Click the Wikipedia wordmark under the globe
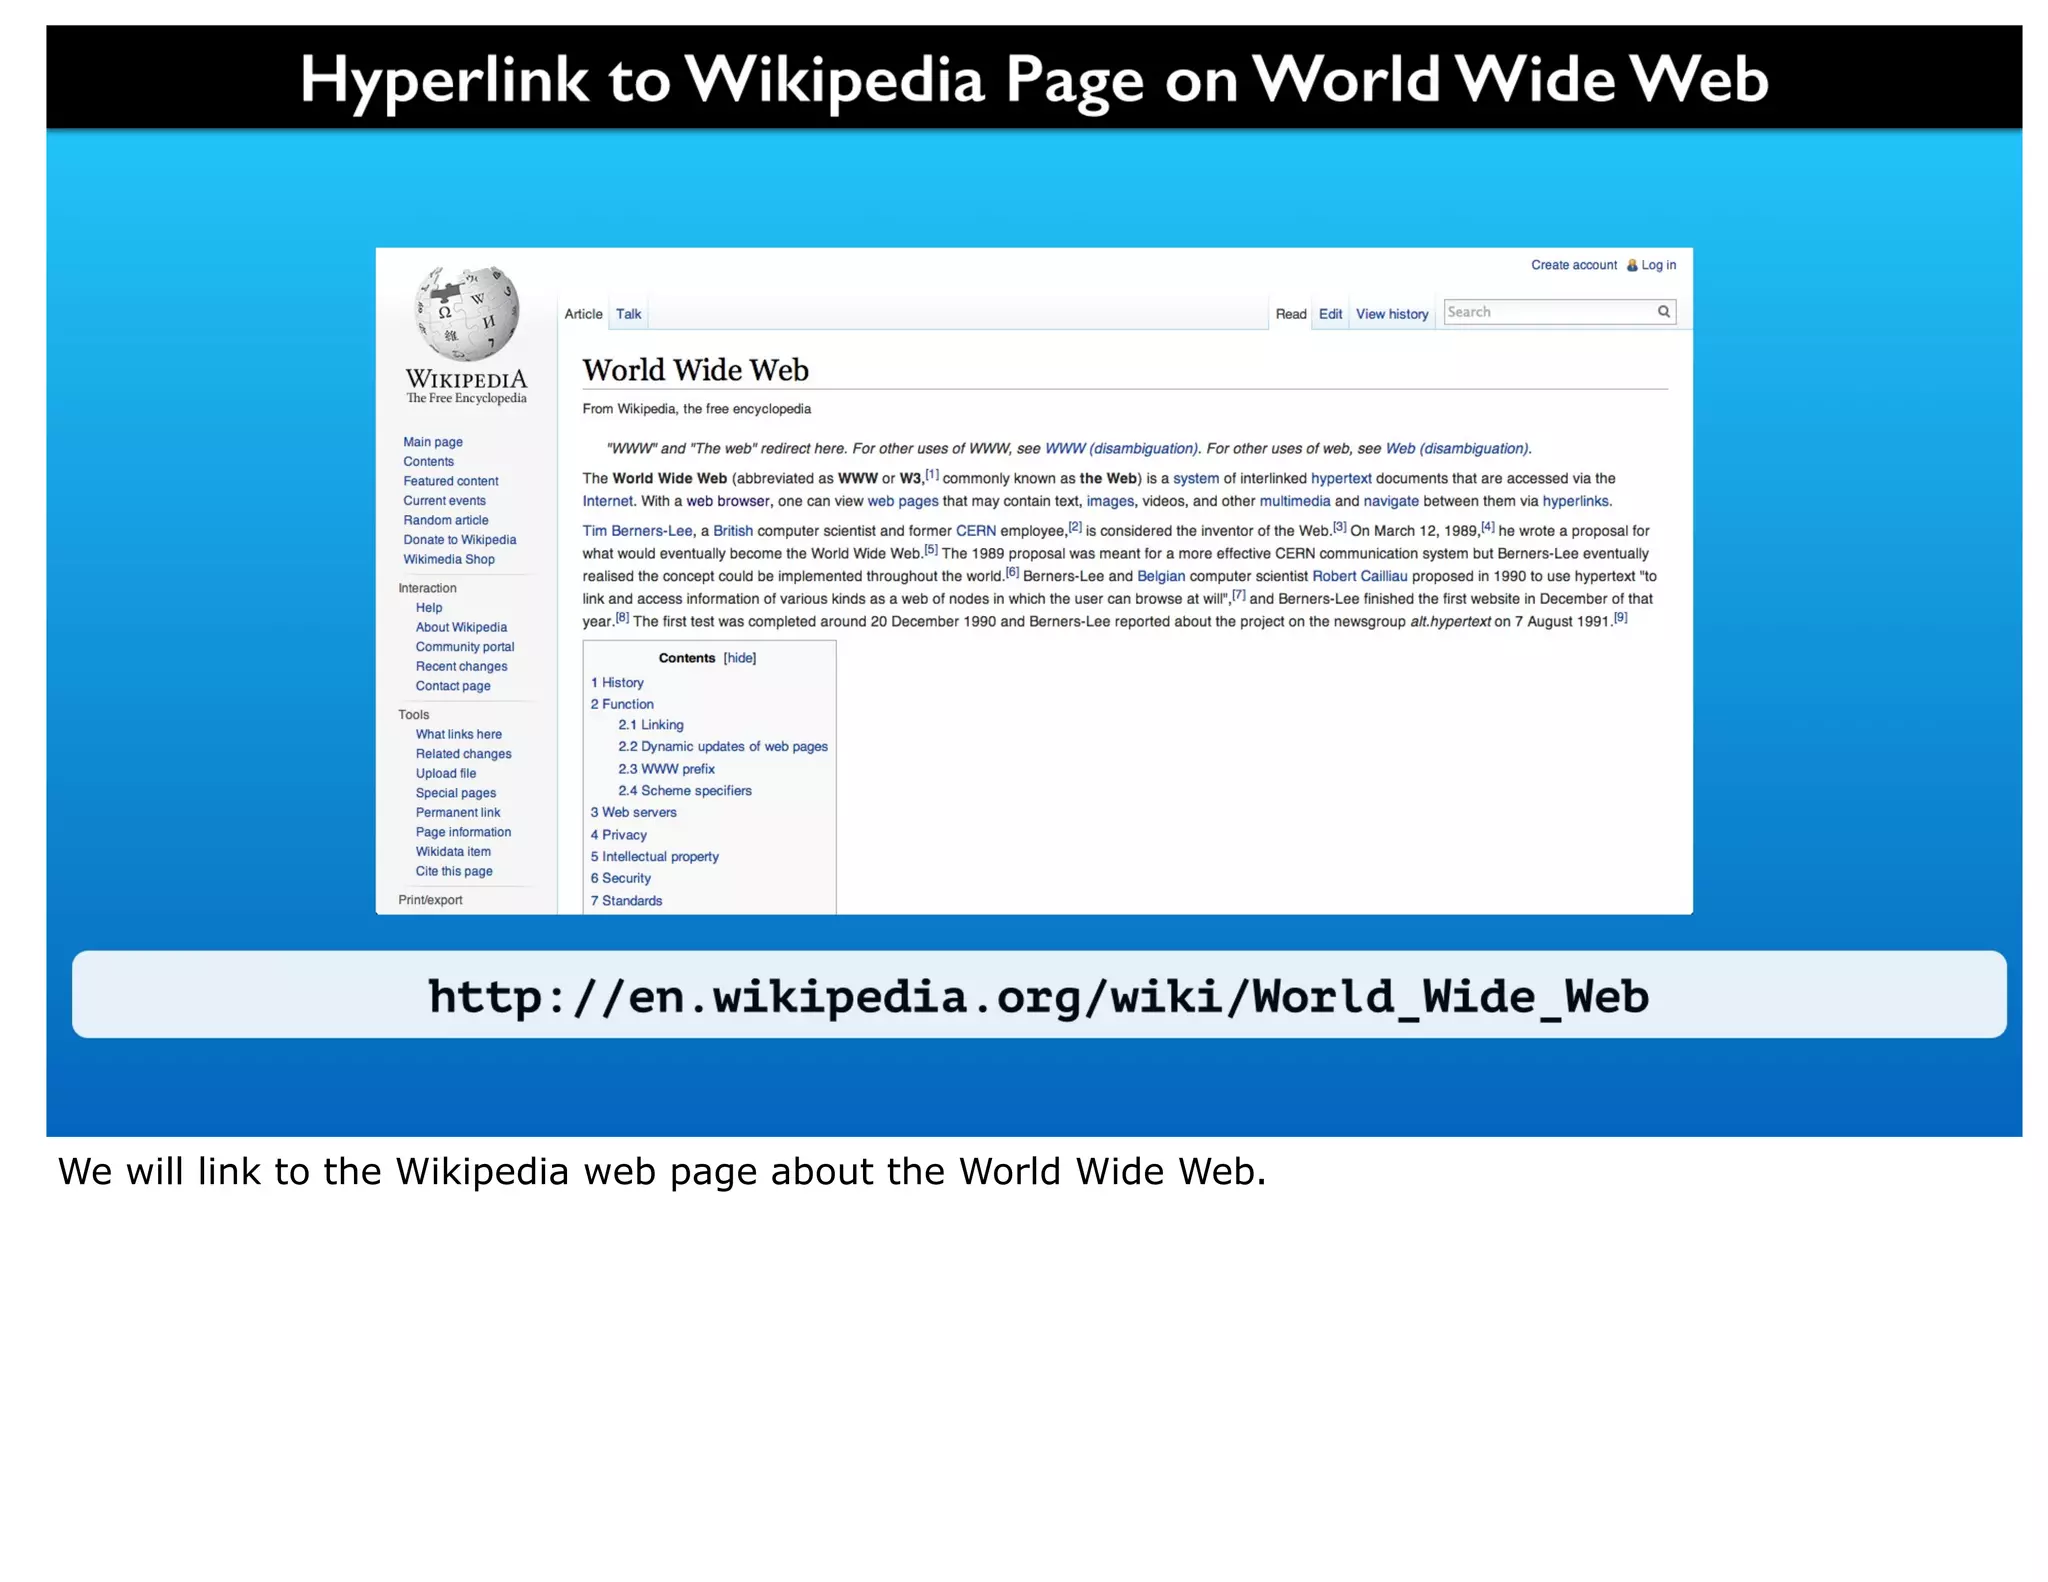This screenshot has height=1582, width=2048. 466,380
